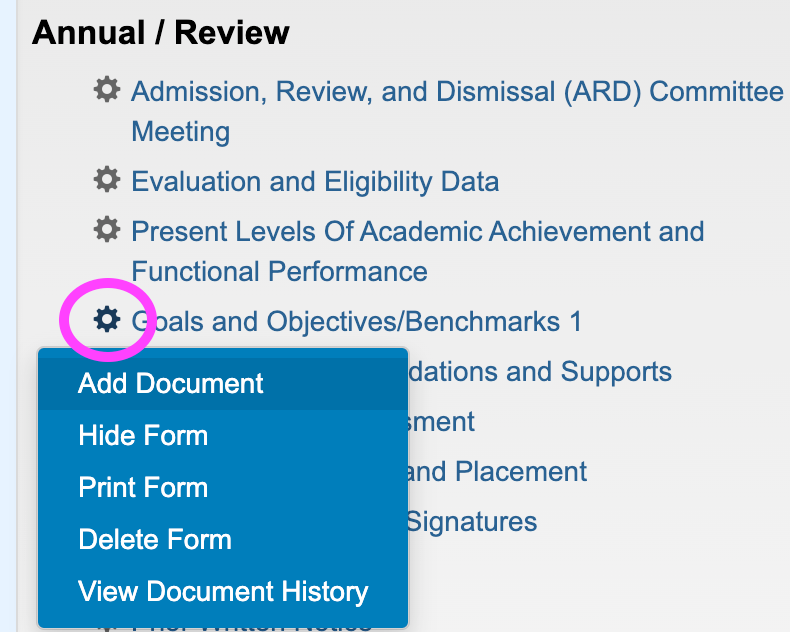Open Evaluation and Eligibility Data form
Image resolution: width=790 pixels, height=632 pixels.
tap(315, 181)
